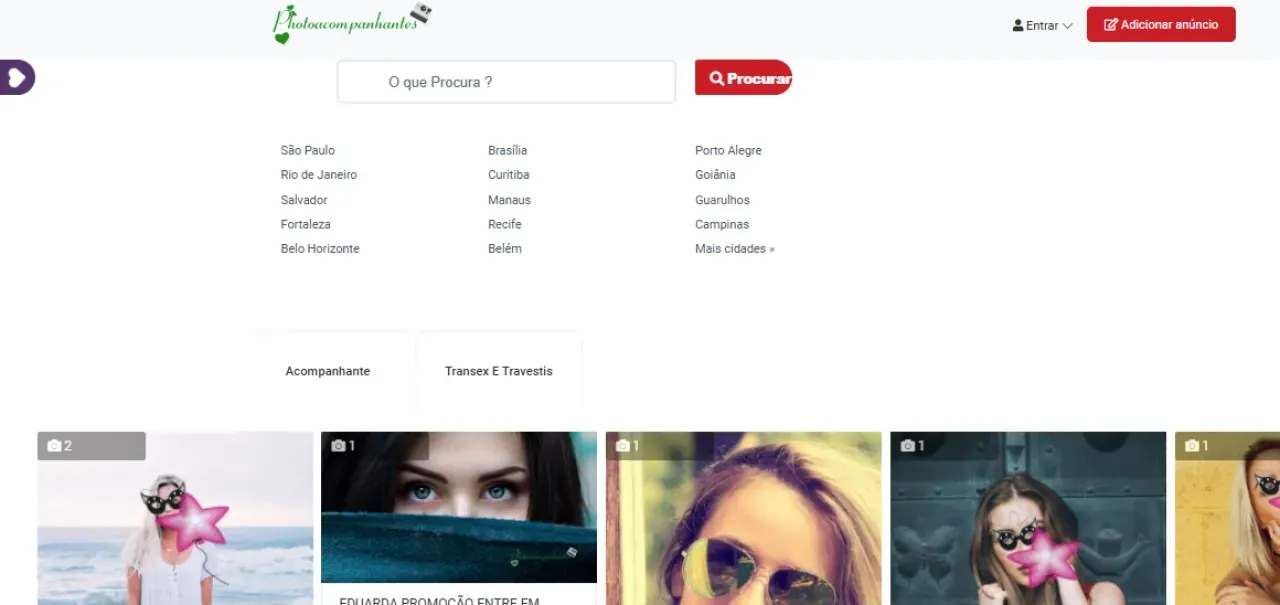The width and height of the screenshot is (1280, 605).
Task: Open the São Paulo city link
Action: click(307, 150)
